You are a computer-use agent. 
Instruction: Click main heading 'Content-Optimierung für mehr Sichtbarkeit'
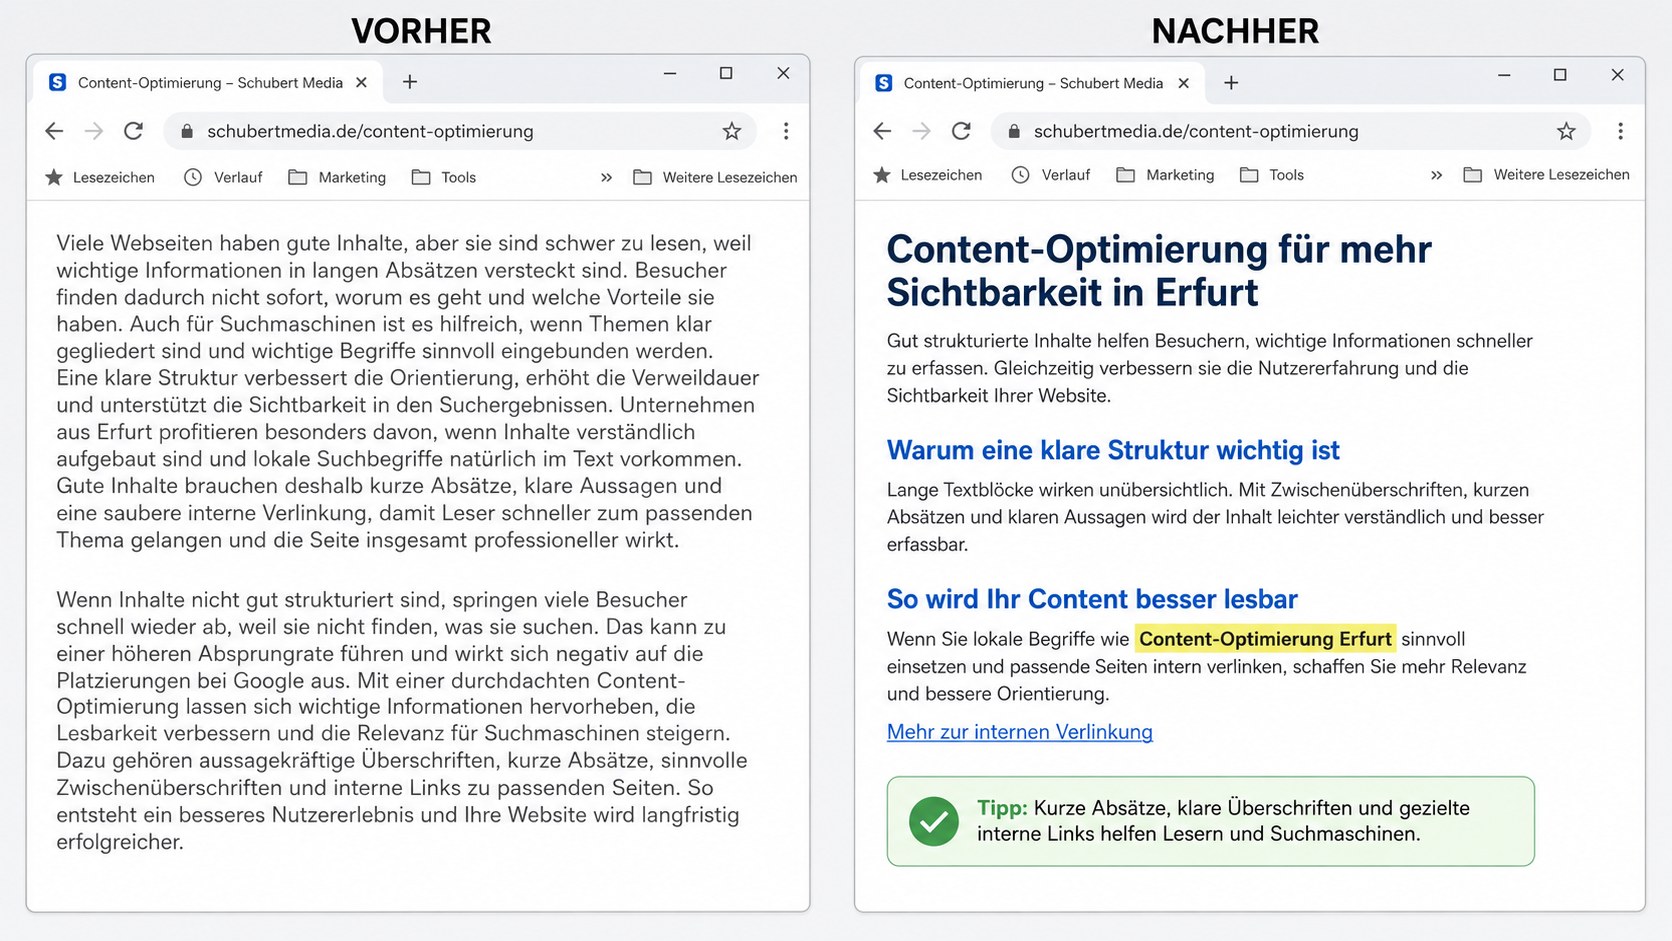1159,271
